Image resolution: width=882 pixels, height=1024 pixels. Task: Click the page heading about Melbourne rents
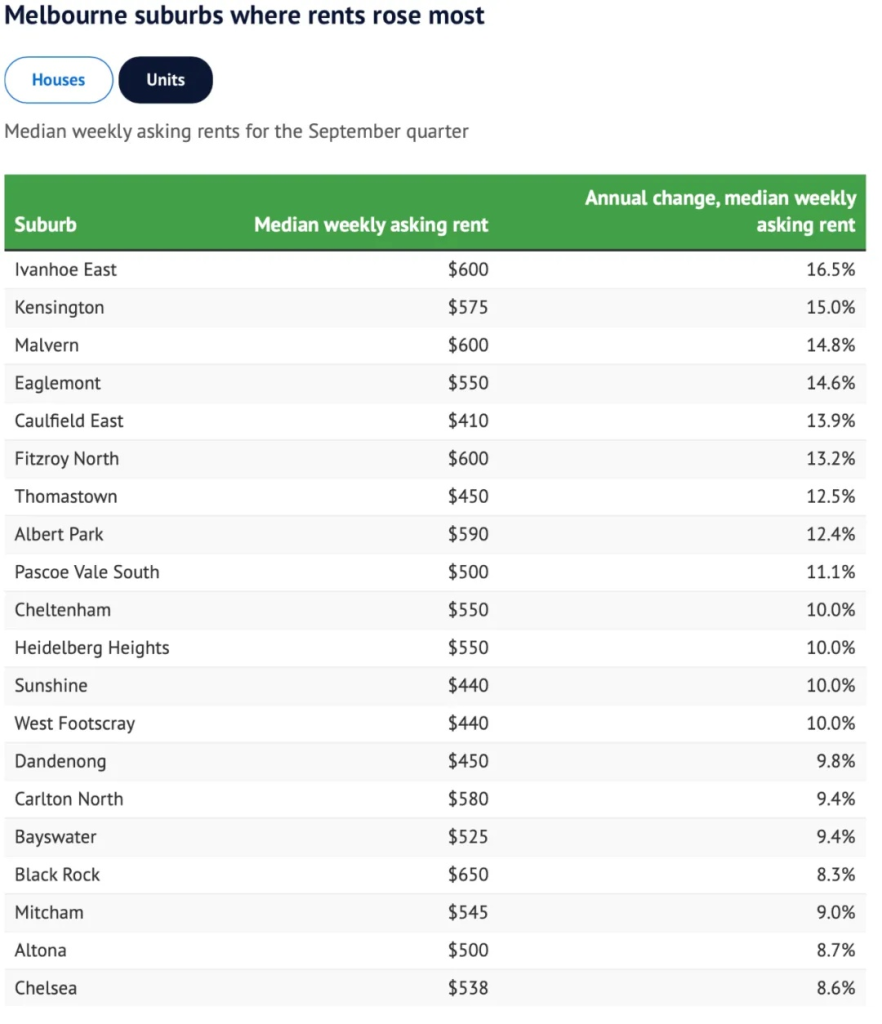[245, 16]
